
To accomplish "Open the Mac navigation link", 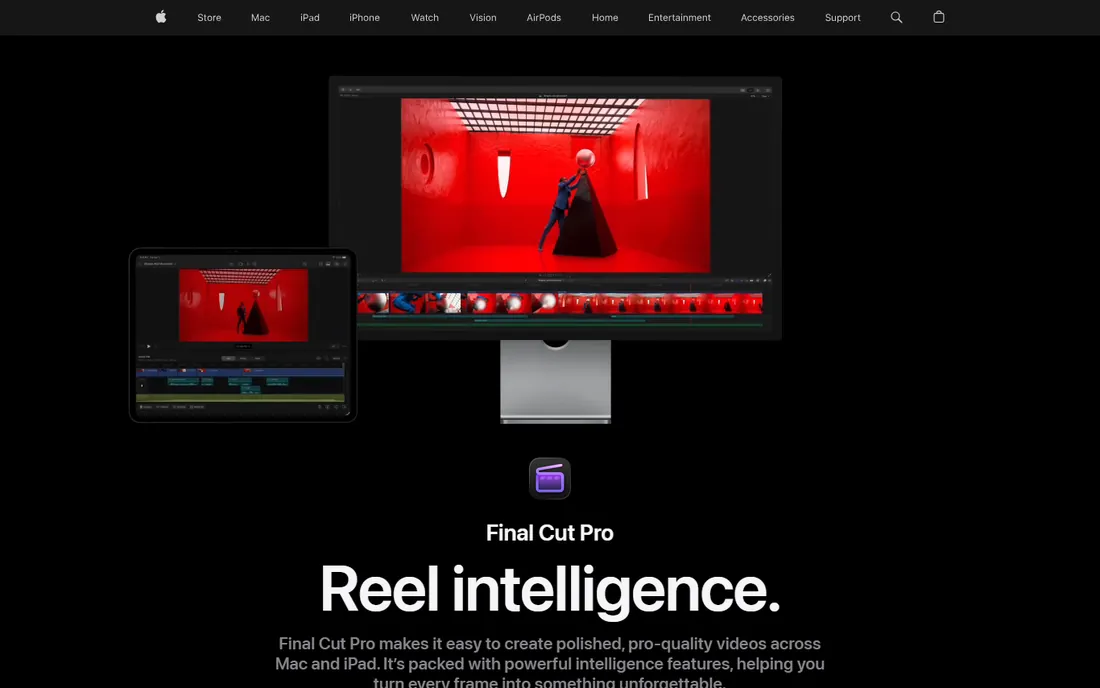I will pos(260,18).
